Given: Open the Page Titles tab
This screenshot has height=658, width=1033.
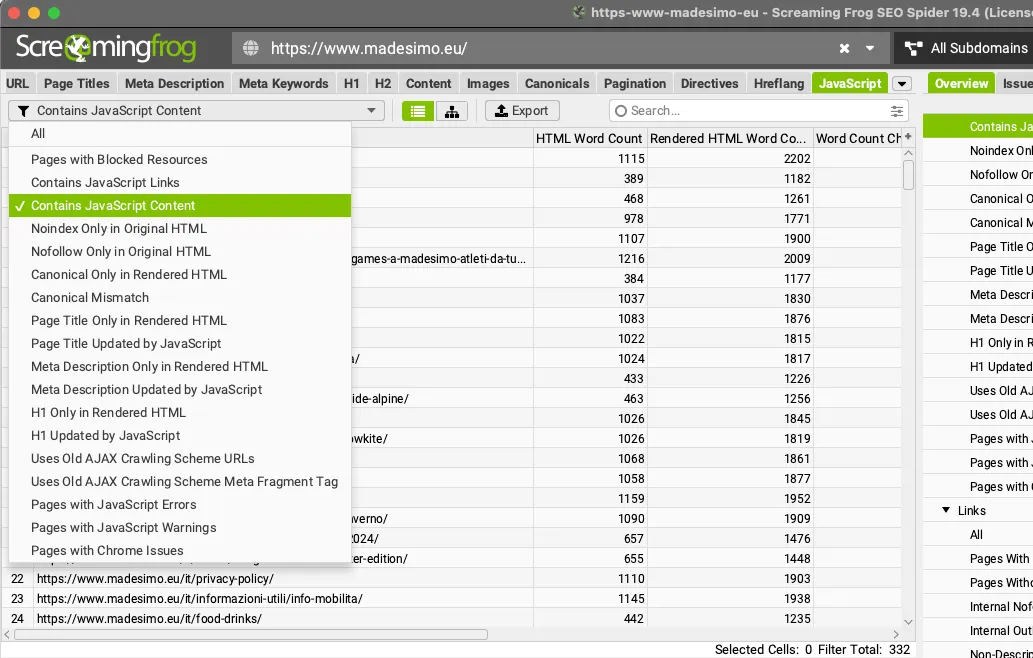Looking at the screenshot, I should tap(77, 84).
